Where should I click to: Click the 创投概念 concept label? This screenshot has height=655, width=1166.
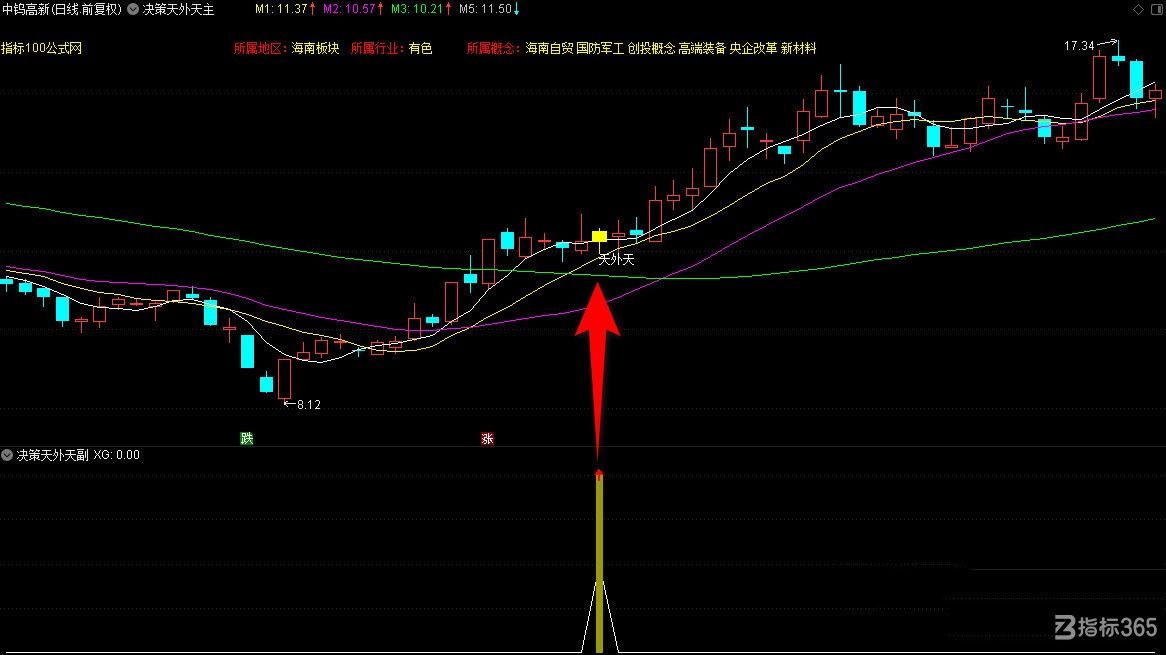651,48
